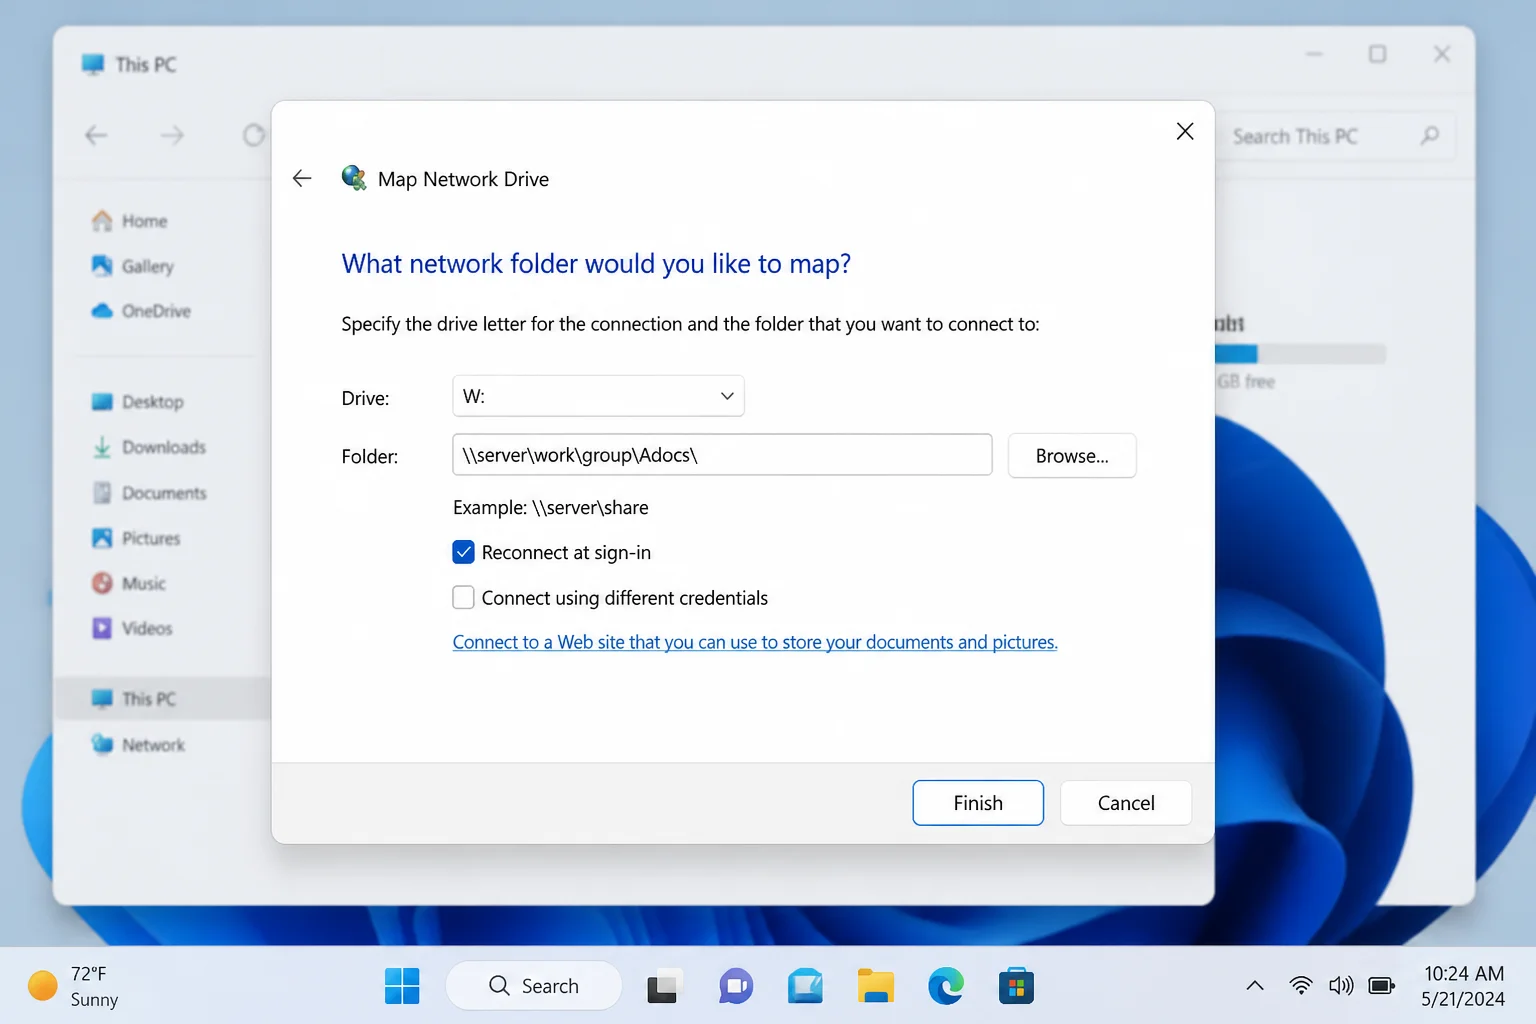This screenshot has width=1536, height=1024.
Task: Open Downloads folder in the sidebar
Action: (x=149, y=447)
